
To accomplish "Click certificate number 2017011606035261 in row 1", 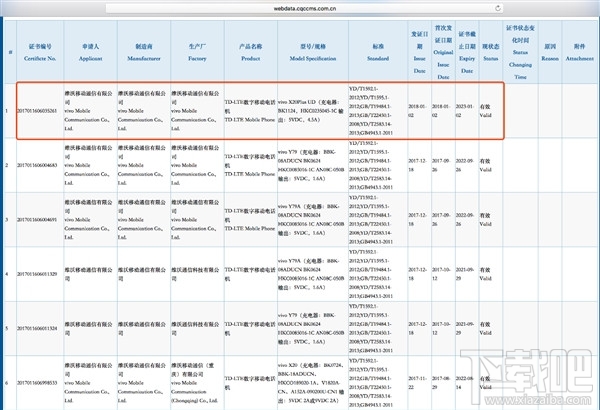I will (37, 111).
